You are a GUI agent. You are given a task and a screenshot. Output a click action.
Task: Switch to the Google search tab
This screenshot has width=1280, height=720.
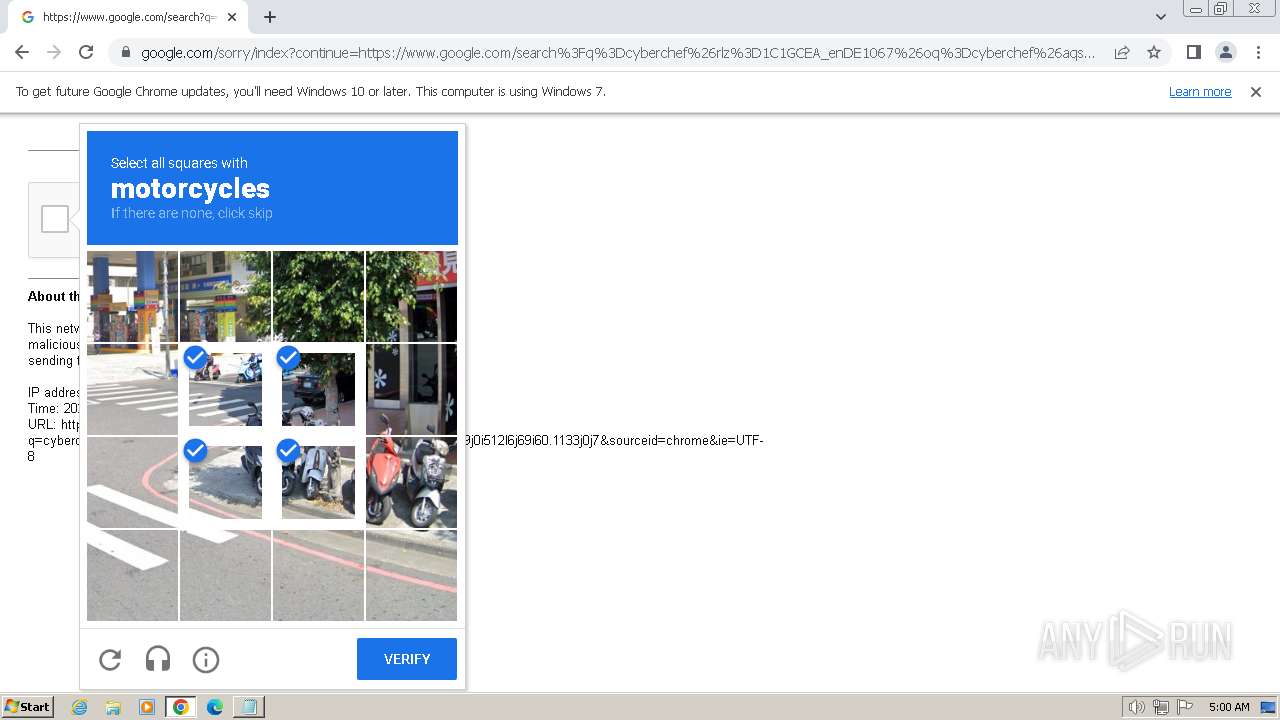(130, 17)
